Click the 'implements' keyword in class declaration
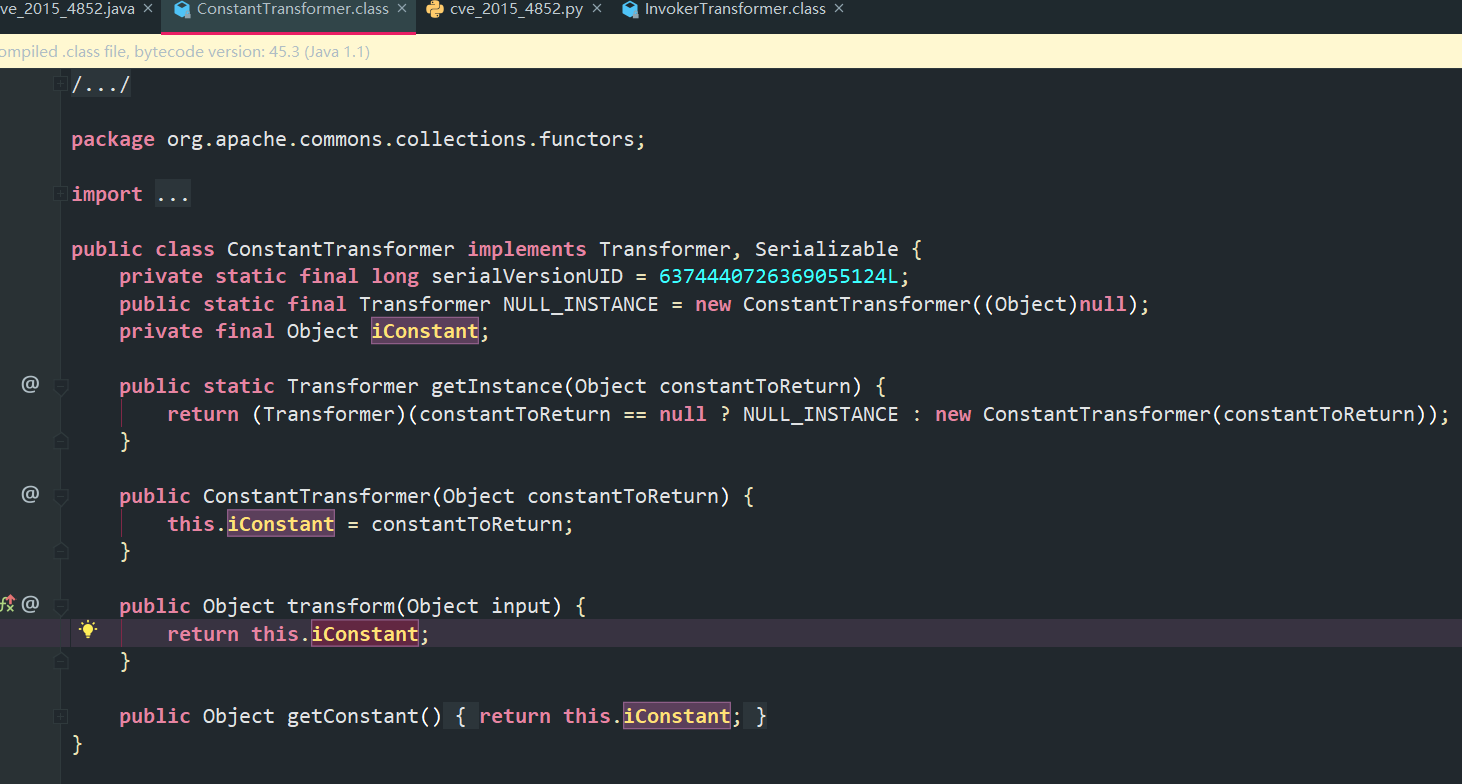 527,249
